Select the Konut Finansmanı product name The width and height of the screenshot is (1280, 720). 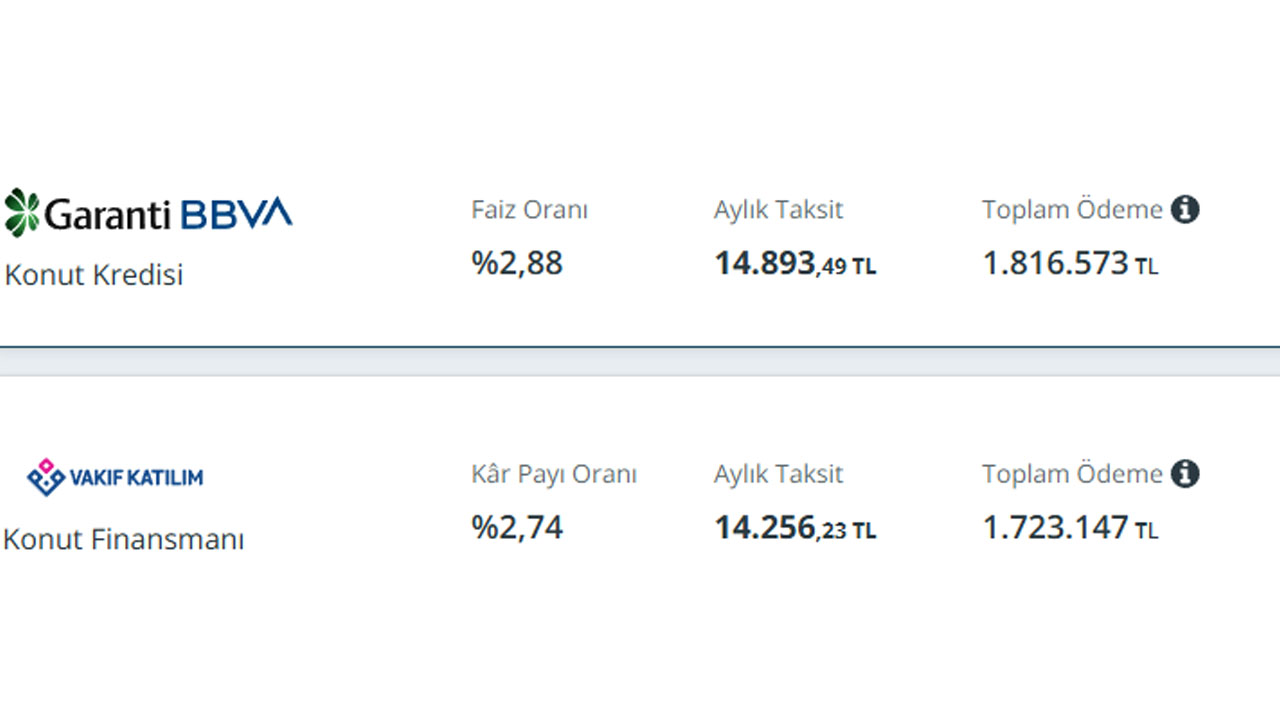[x=124, y=540]
